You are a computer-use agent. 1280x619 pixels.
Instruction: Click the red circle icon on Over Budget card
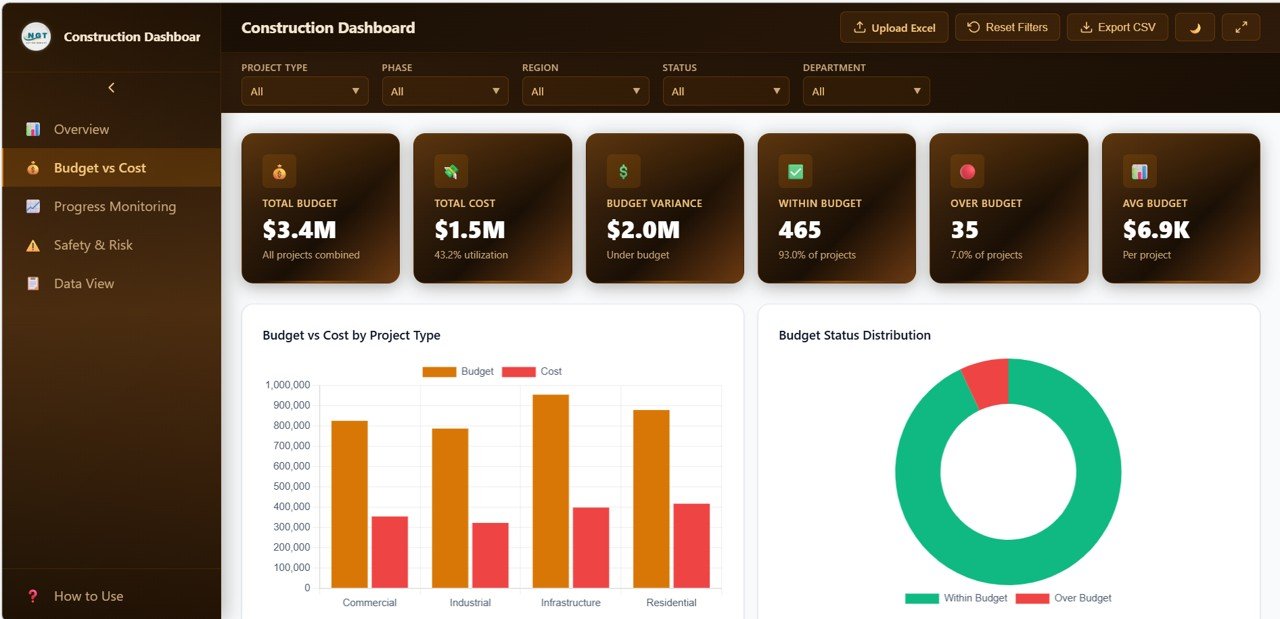pos(967,172)
